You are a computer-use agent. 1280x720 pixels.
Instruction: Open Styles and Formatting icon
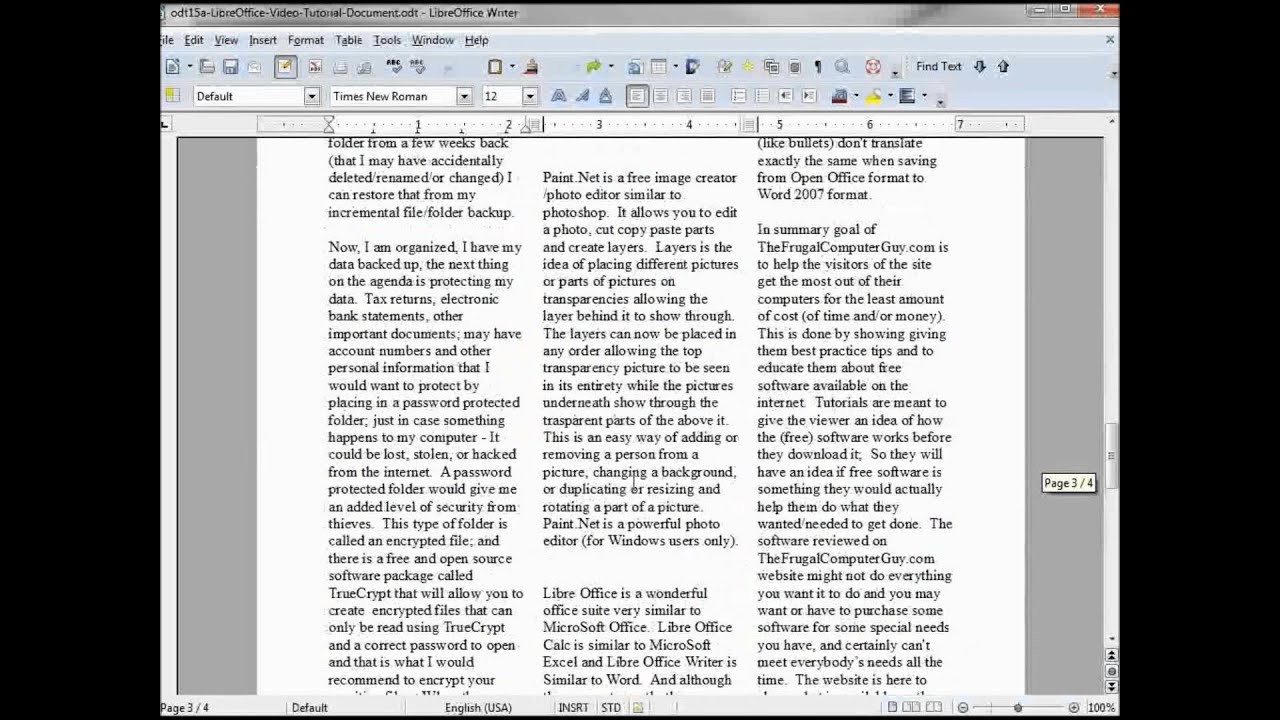[173, 96]
